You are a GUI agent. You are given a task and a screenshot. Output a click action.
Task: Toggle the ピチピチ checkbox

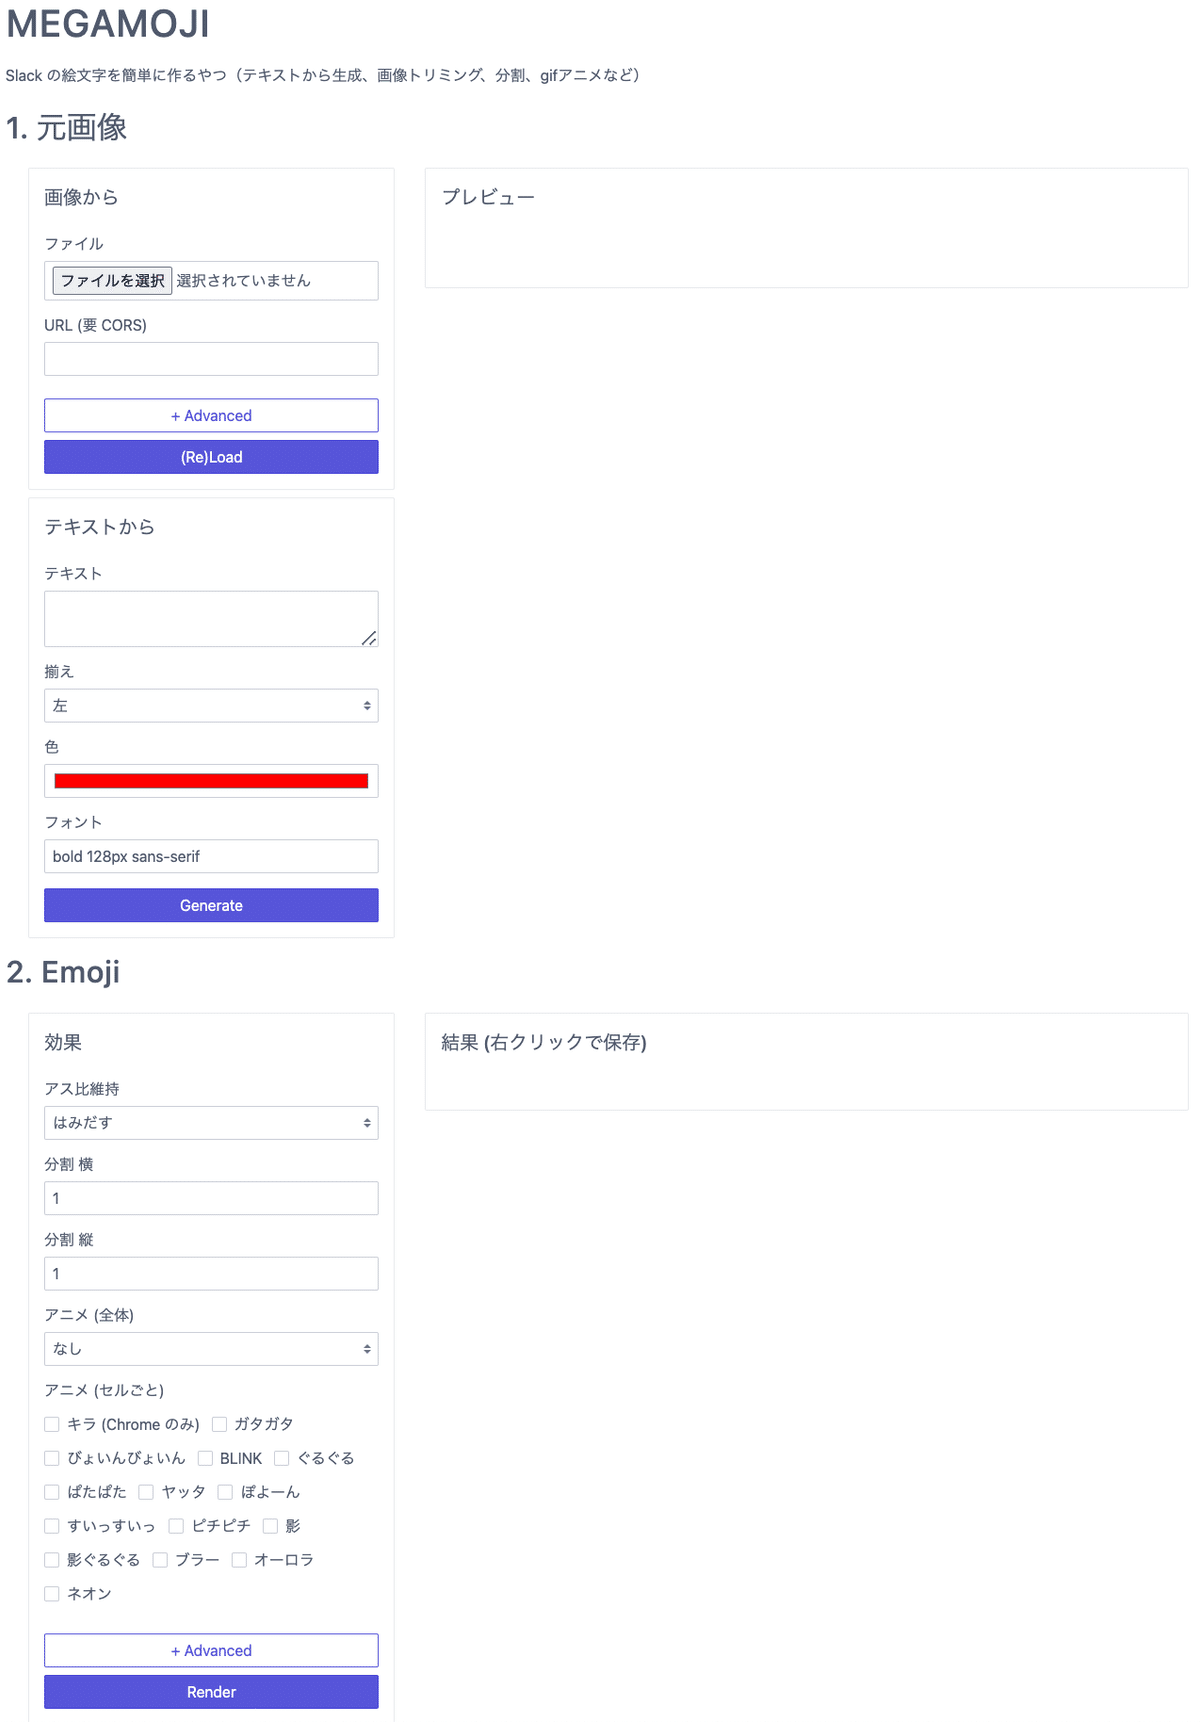pyautogui.click(x=176, y=1526)
